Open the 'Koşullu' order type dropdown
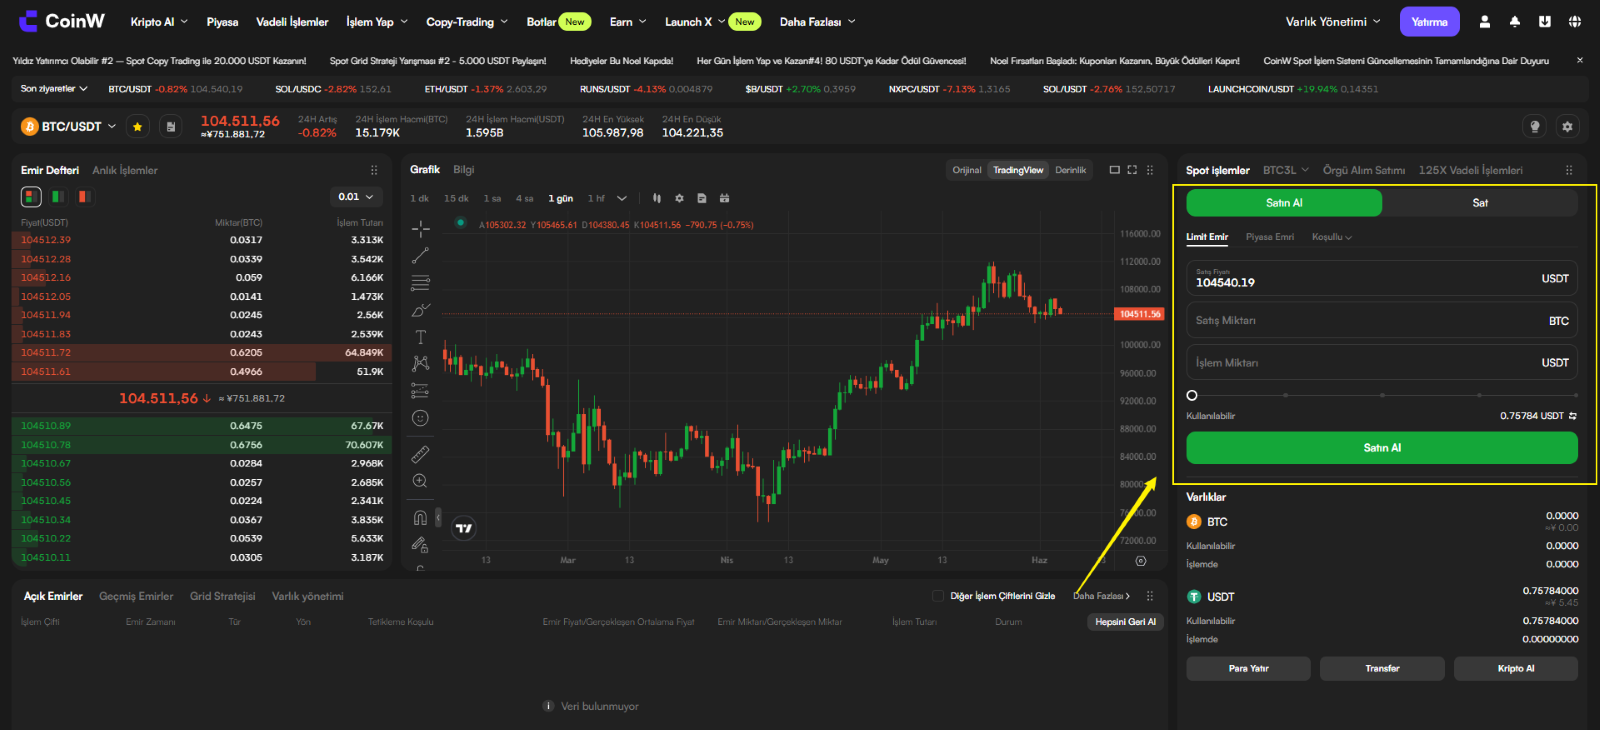This screenshot has width=1600, height=730. pyautogui.click(x=1332, y=237)
